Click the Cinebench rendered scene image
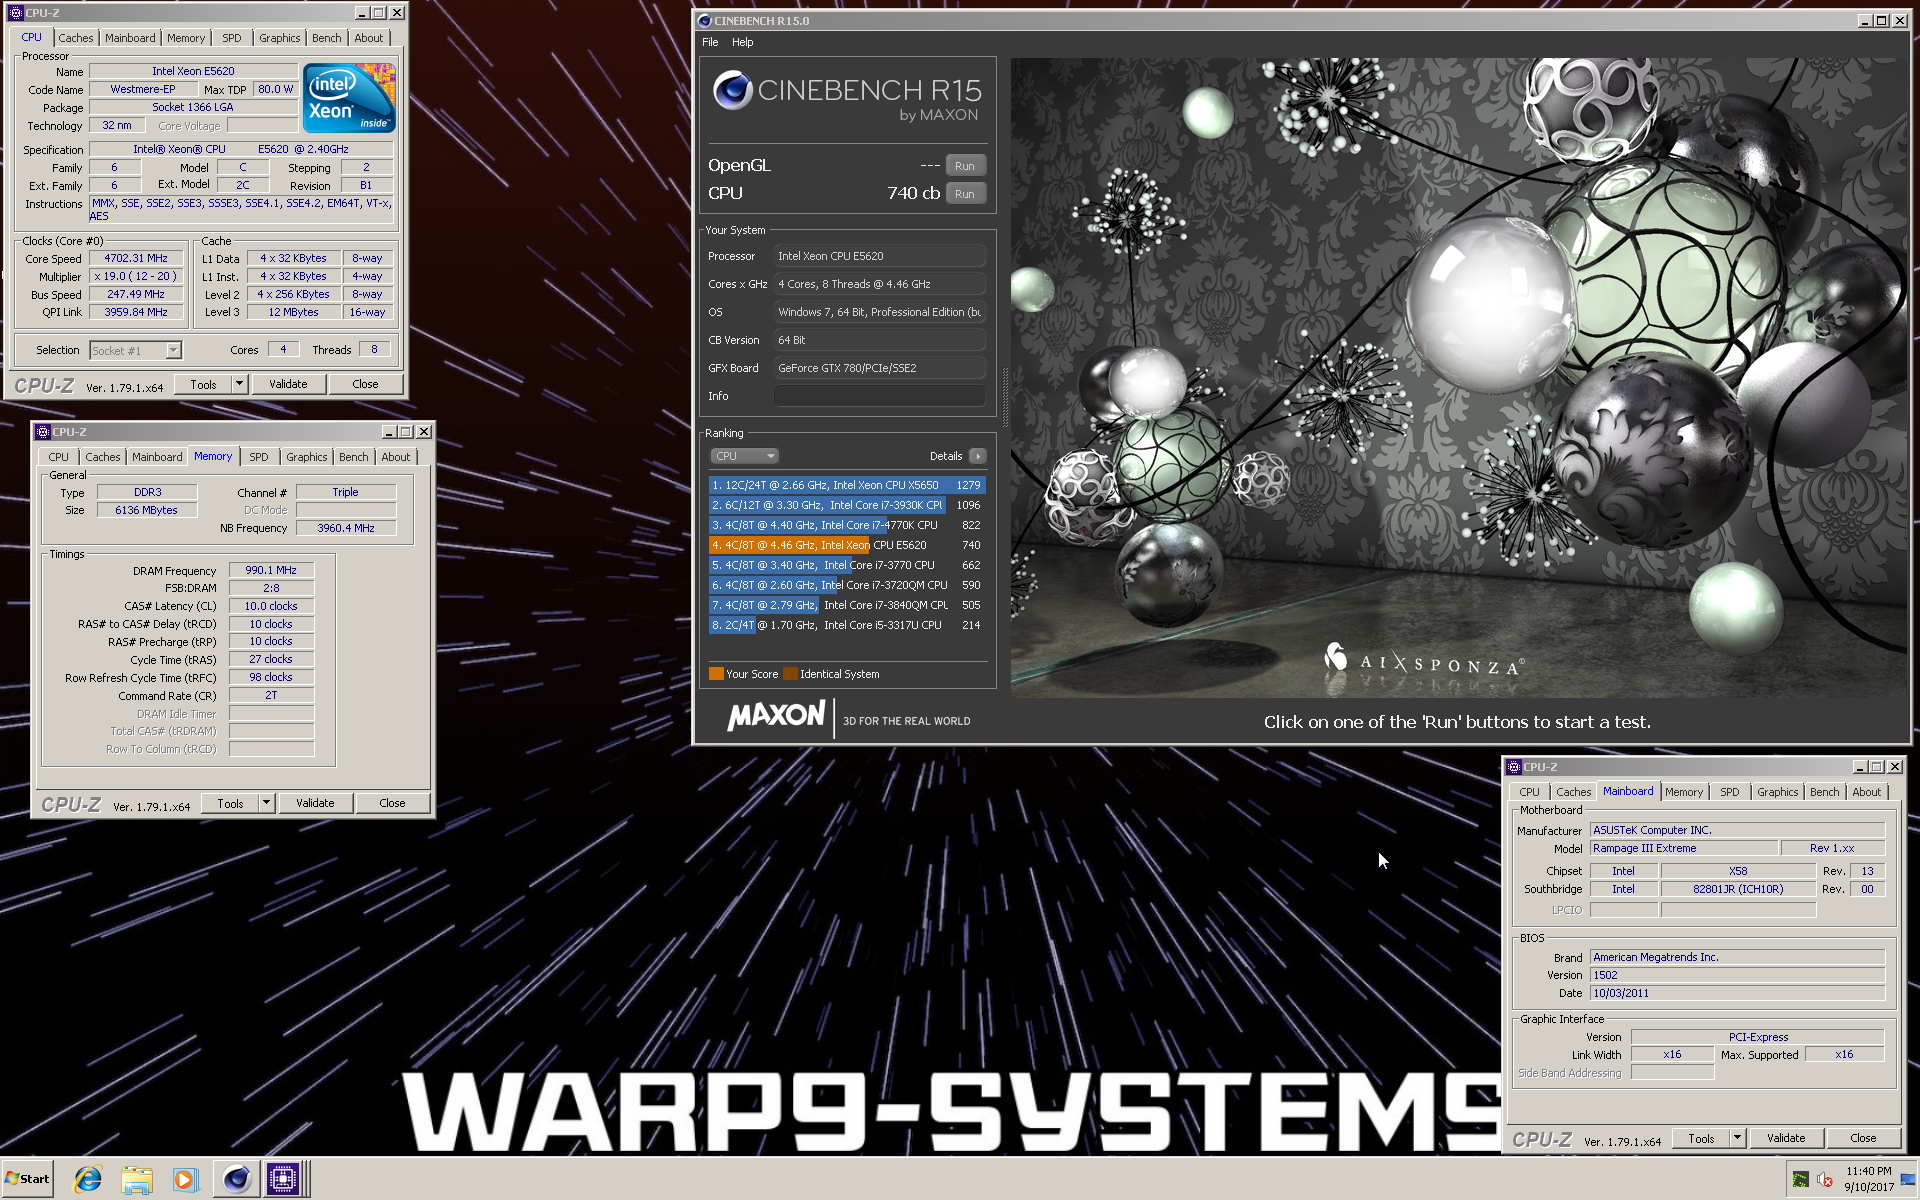Viewport: 1920px width, 1200px height. click(1459, 378)
